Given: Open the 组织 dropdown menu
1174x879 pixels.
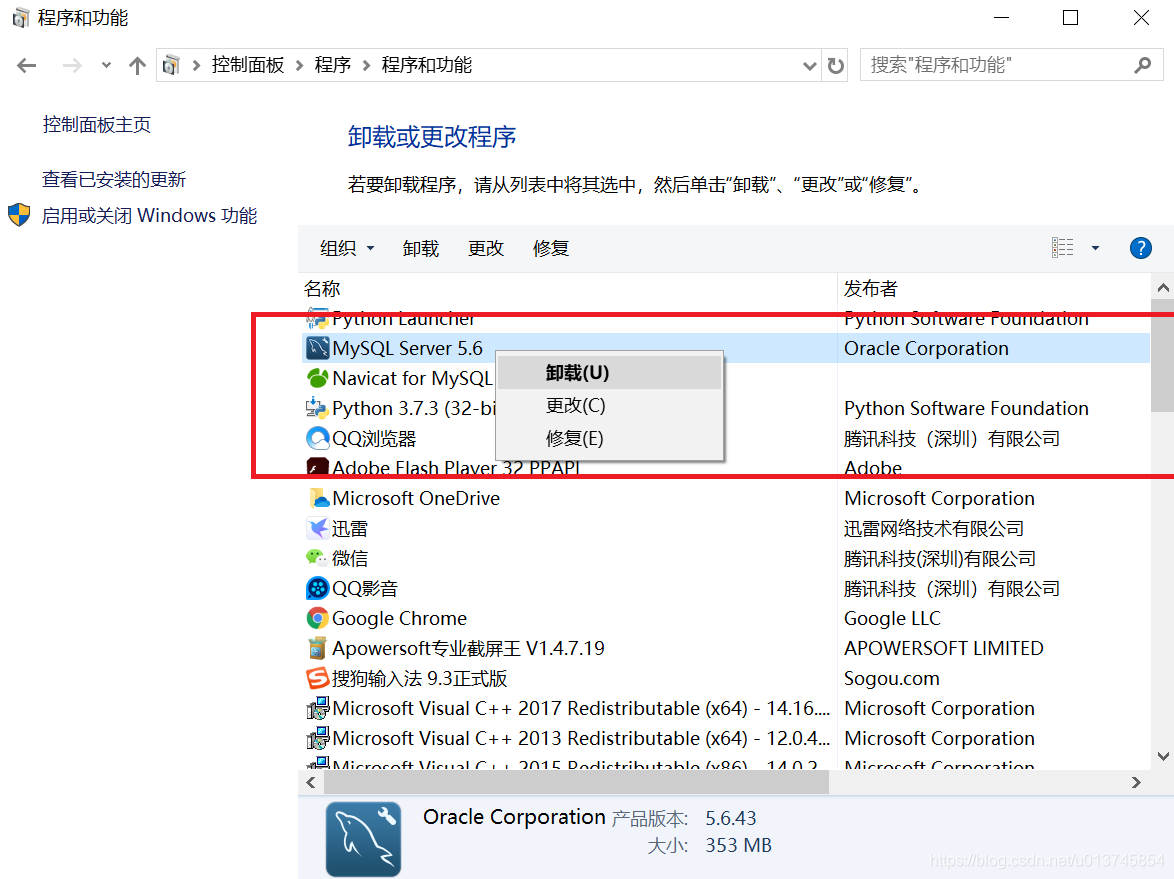Looking at the screenshot, I should (x=347, y=248).
